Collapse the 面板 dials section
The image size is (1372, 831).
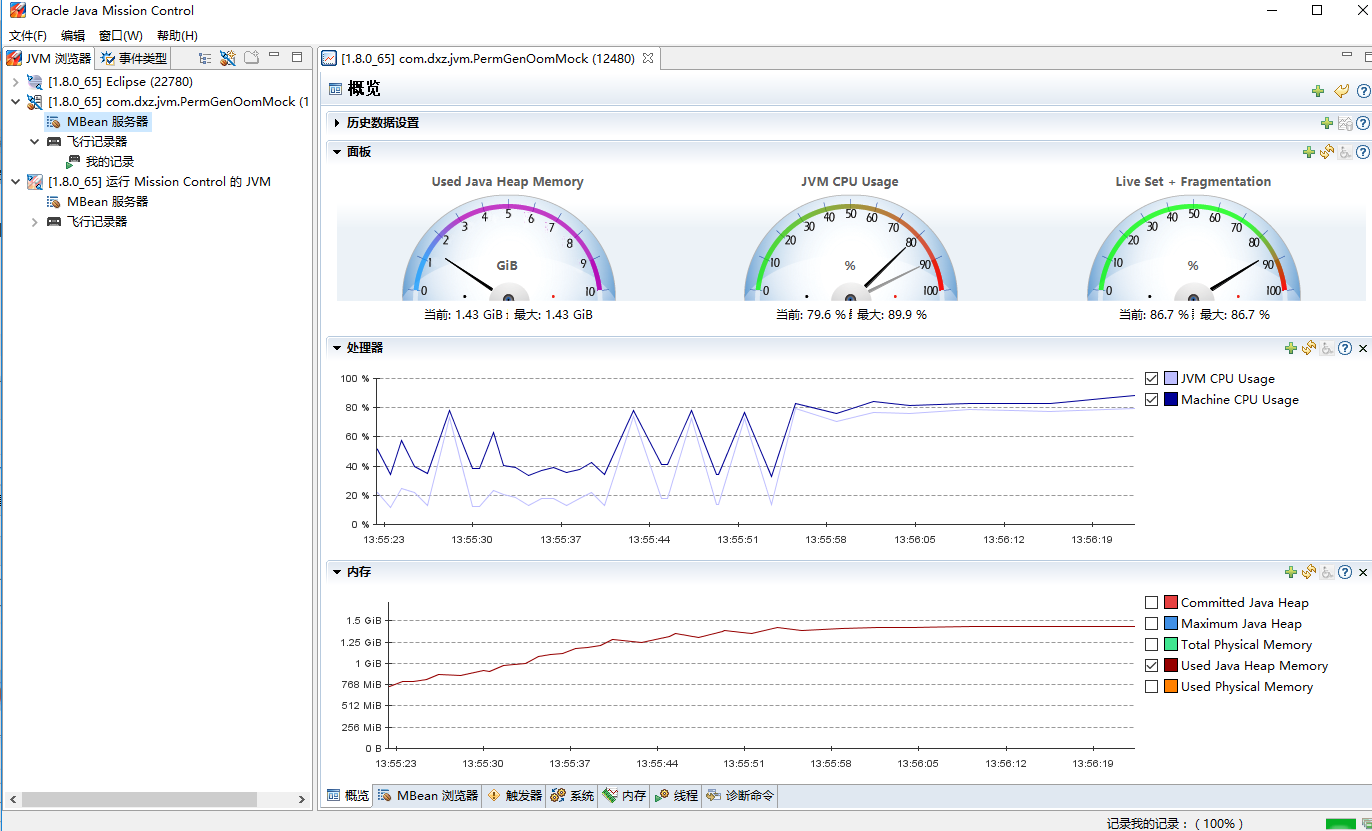tap(338, 152)
